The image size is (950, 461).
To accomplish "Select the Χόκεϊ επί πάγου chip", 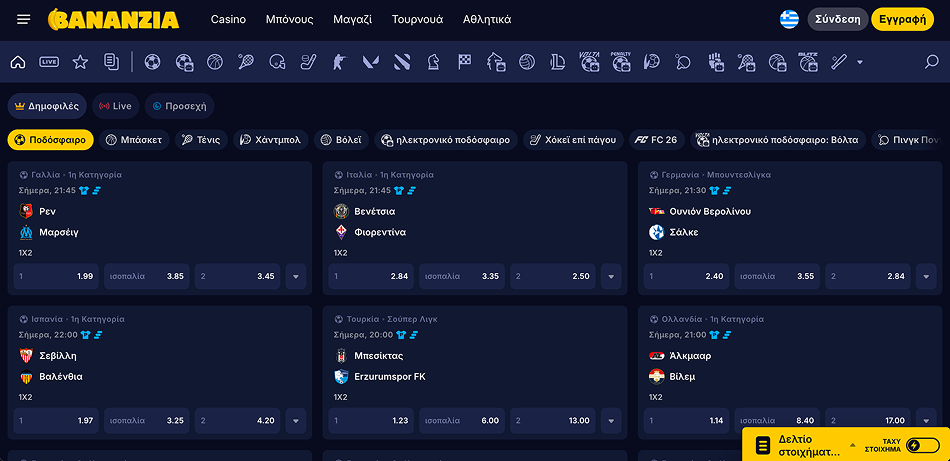I will (573, 140).
